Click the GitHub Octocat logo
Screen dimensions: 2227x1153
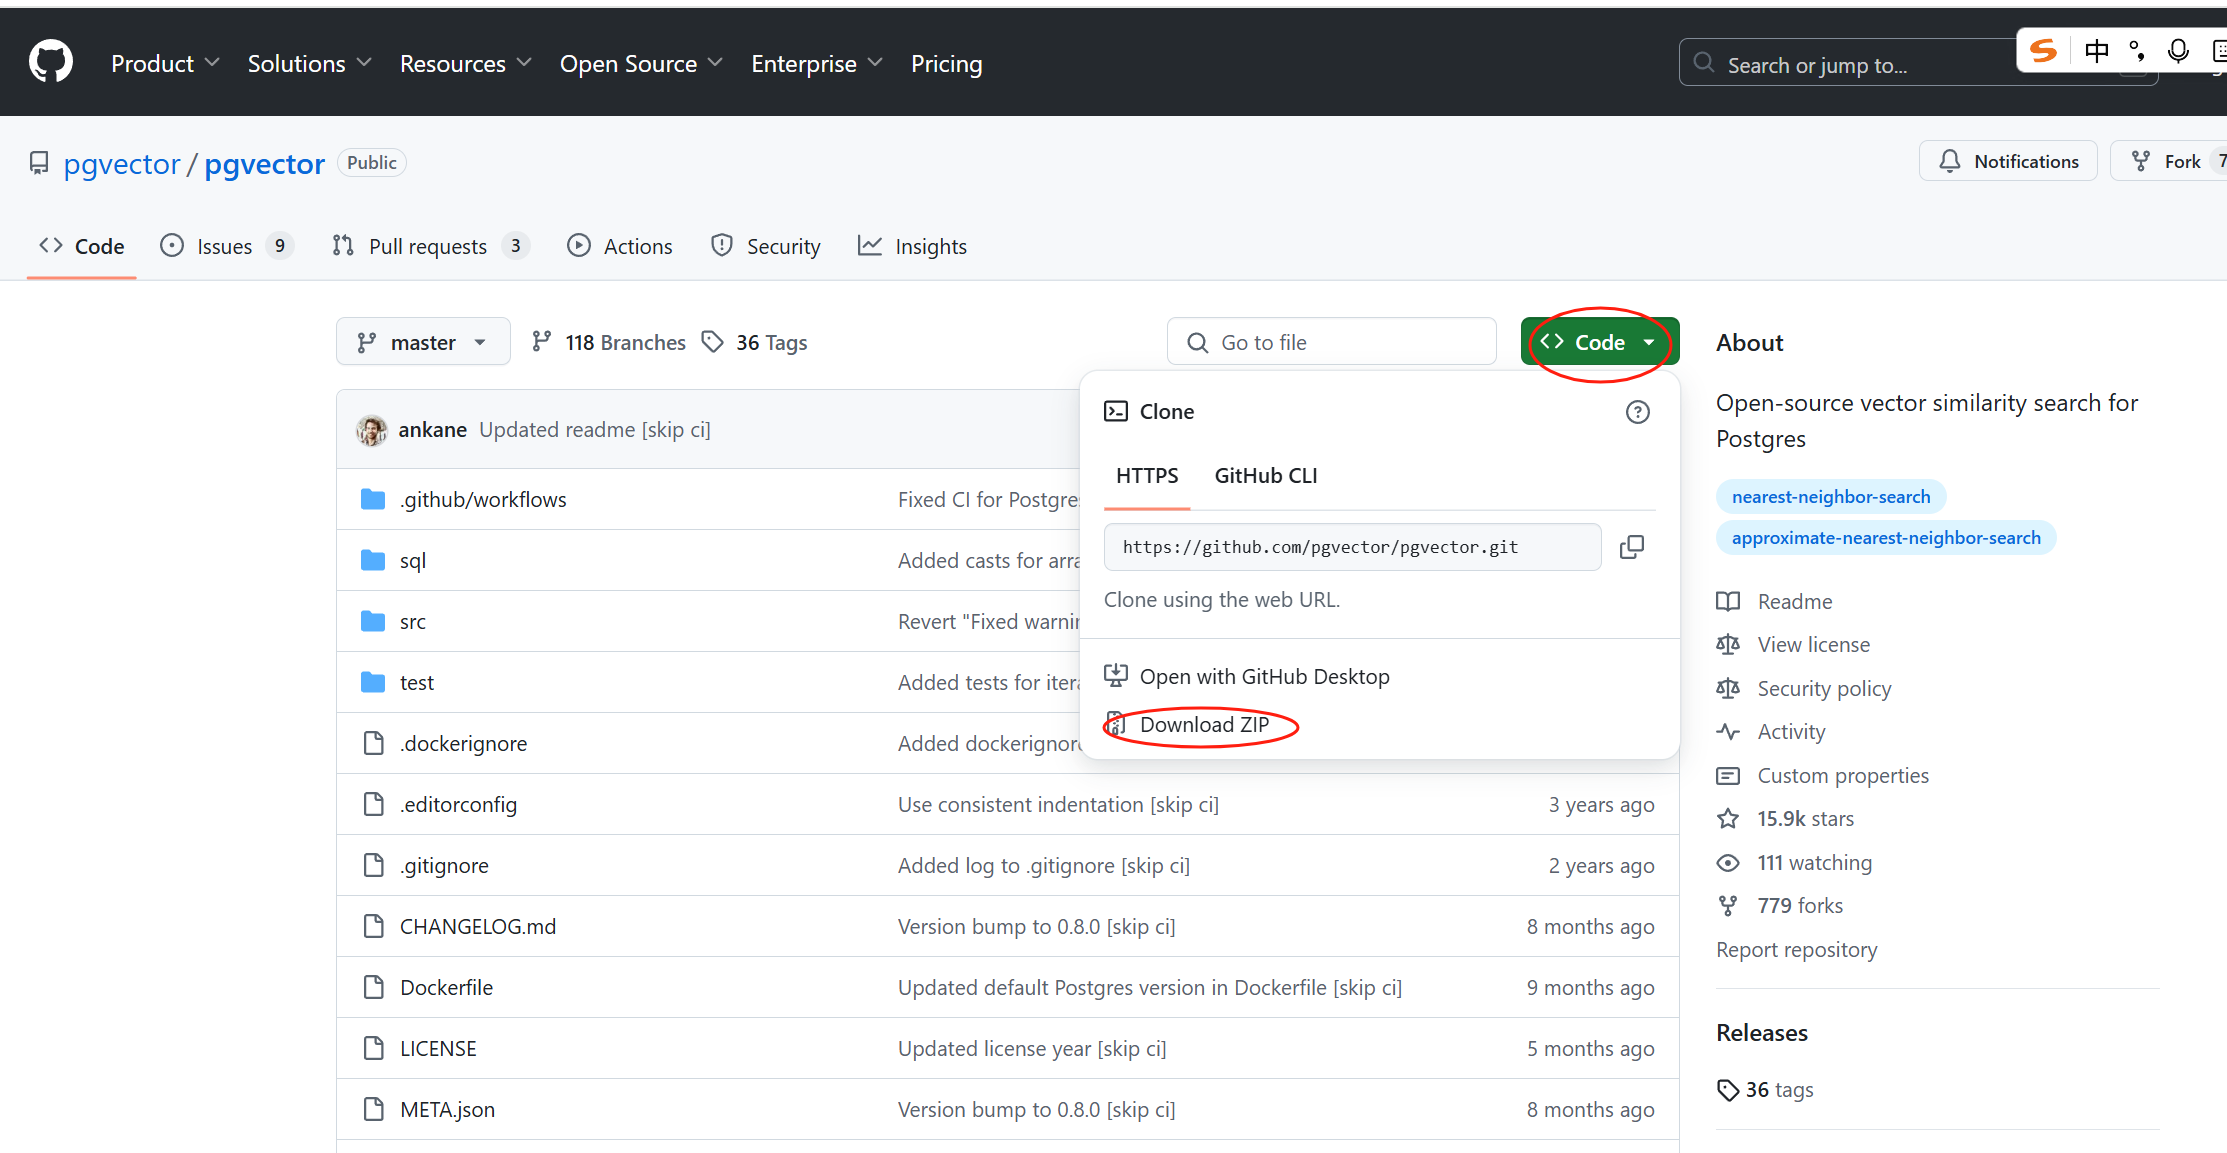pyautogui.click(x=50, y=62)
